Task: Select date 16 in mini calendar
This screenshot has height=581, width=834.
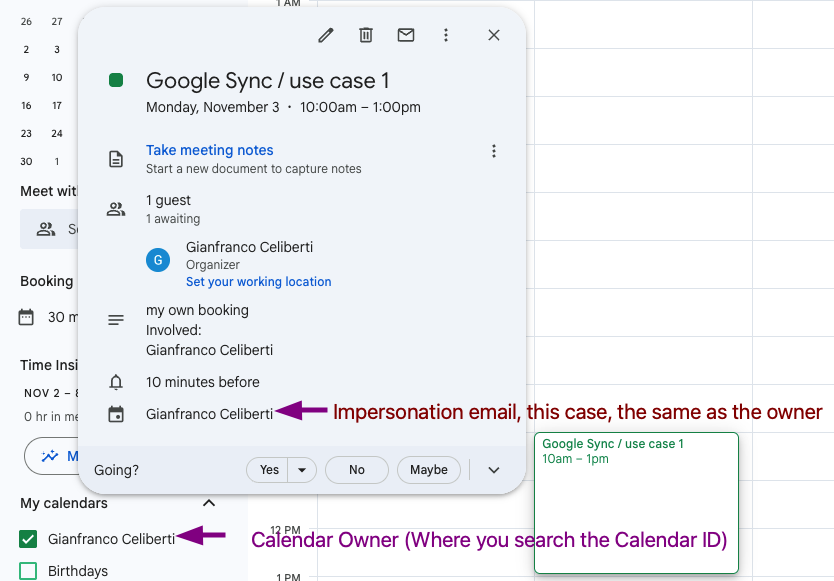Action: (x=26, y=106)
